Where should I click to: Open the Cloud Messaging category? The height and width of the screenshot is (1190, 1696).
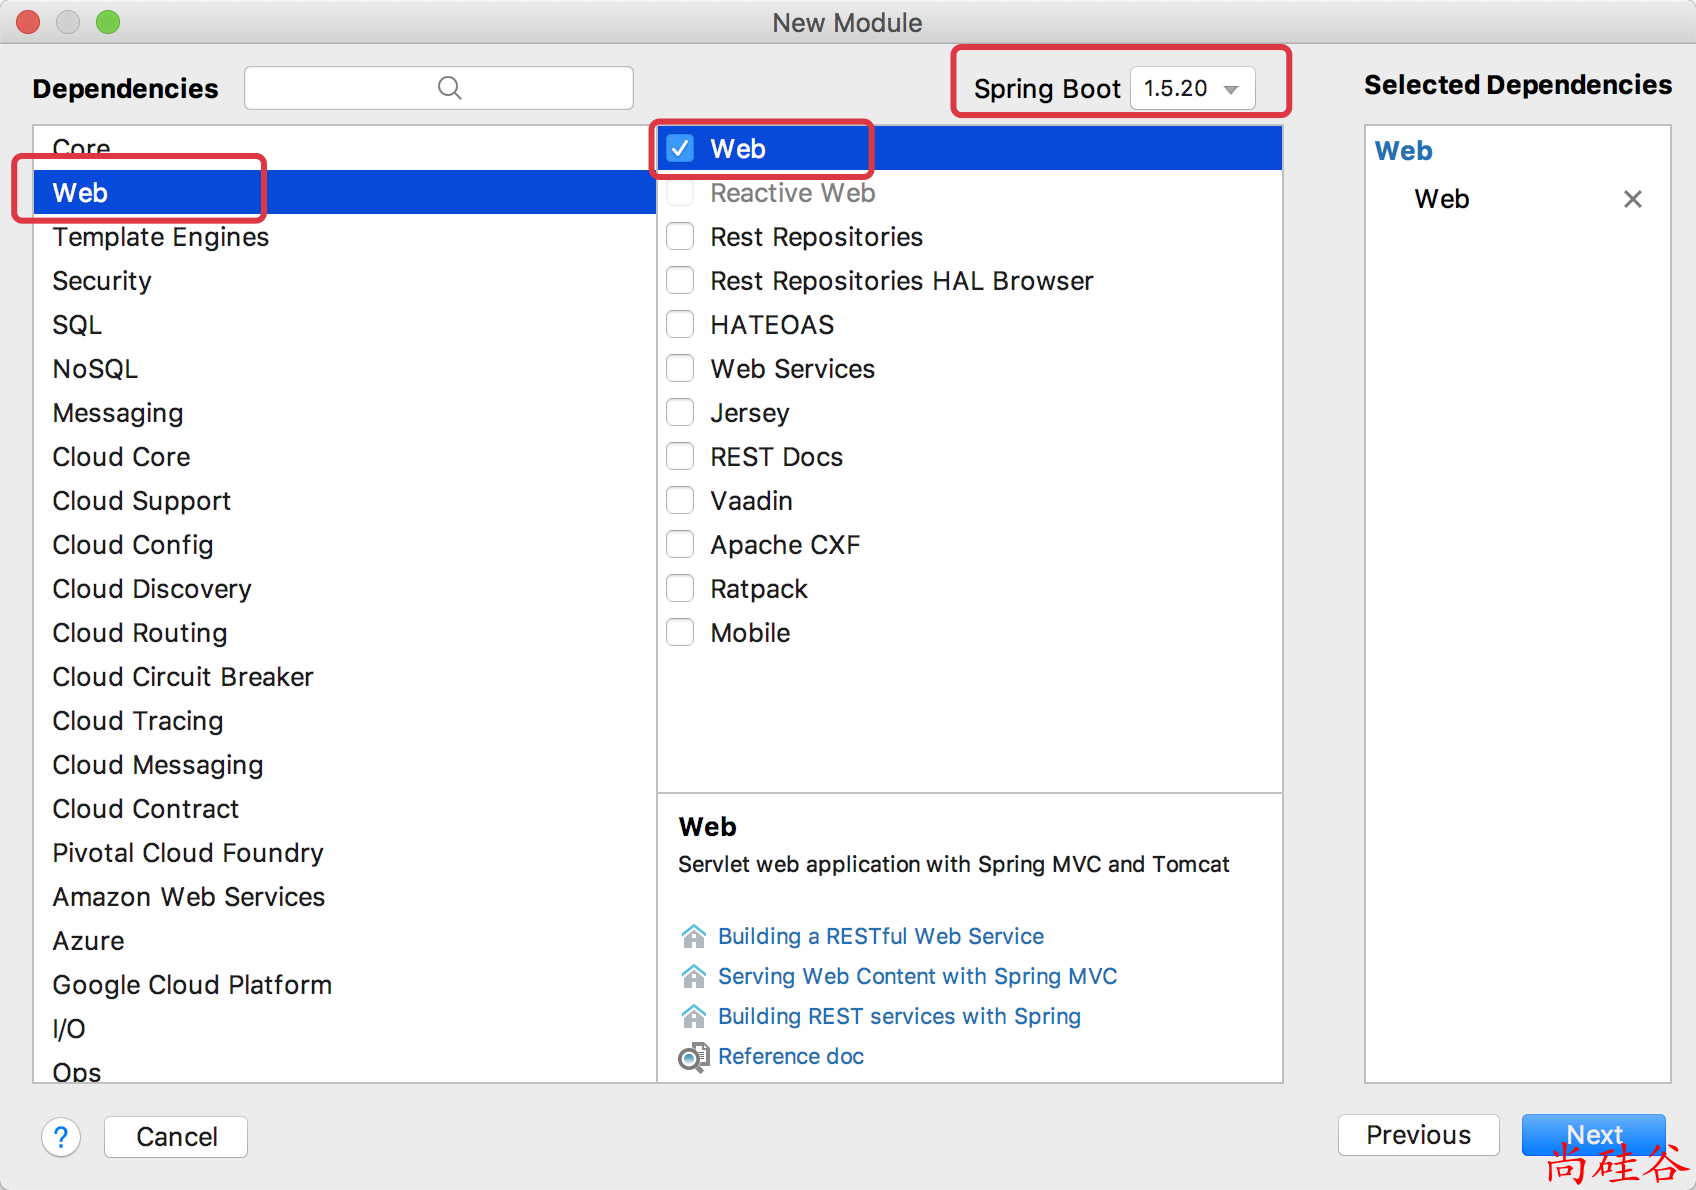[344, 765]
